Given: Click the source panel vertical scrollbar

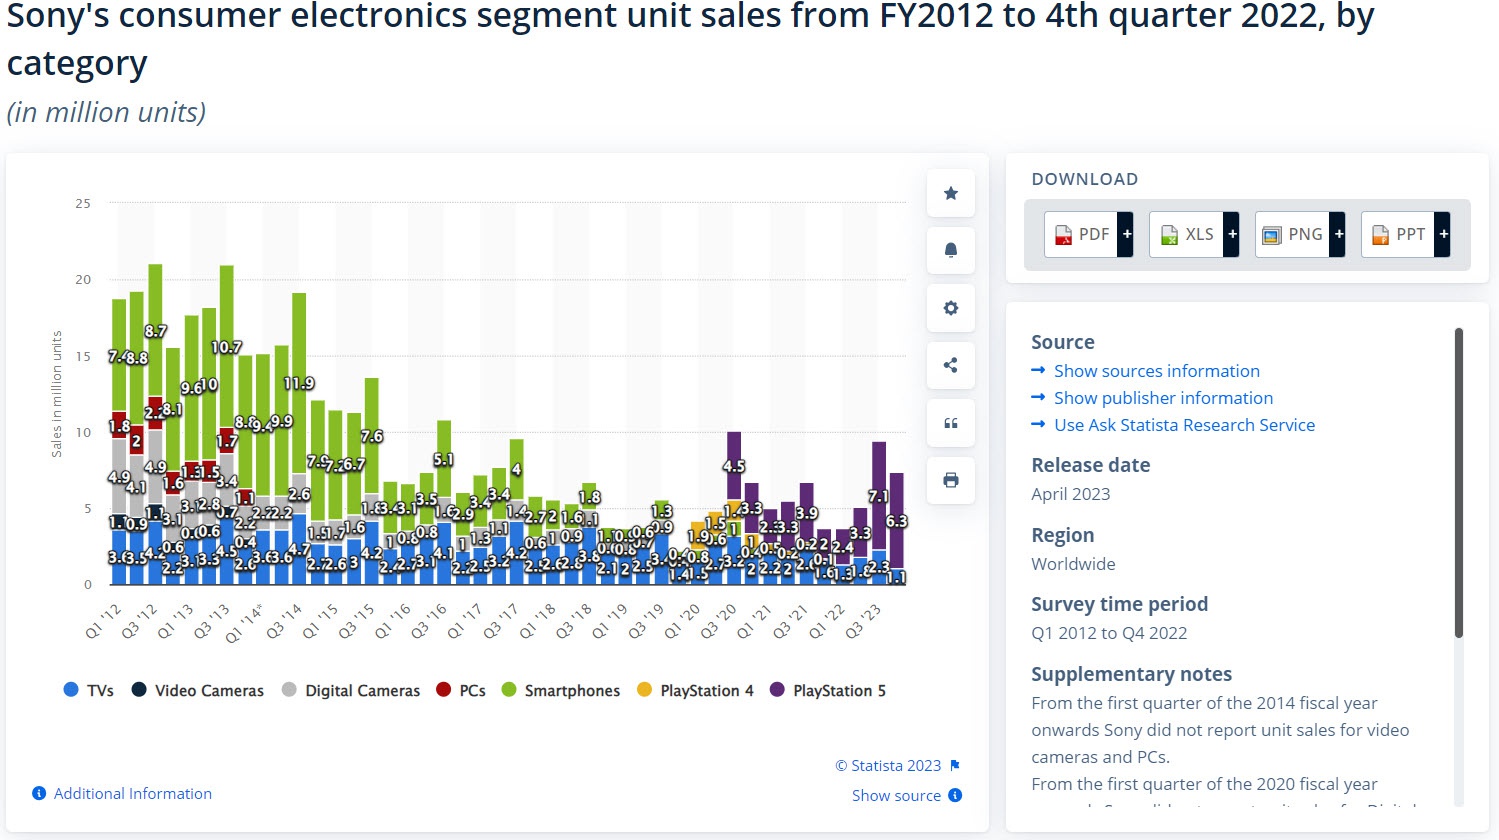Looking at the screenshot, I should (x=1459, y=482).
